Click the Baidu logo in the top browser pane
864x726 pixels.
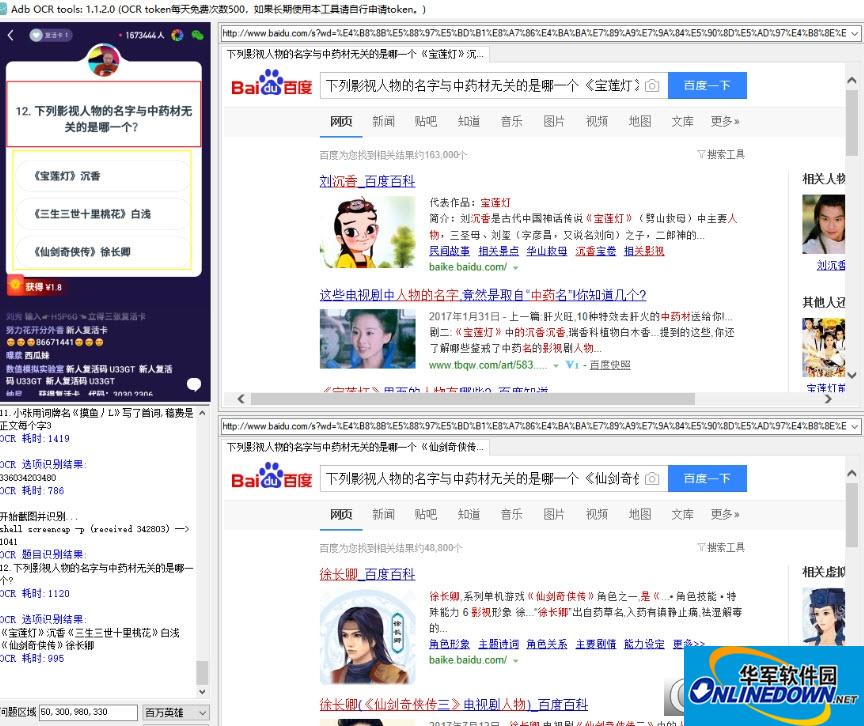(271, 86)
